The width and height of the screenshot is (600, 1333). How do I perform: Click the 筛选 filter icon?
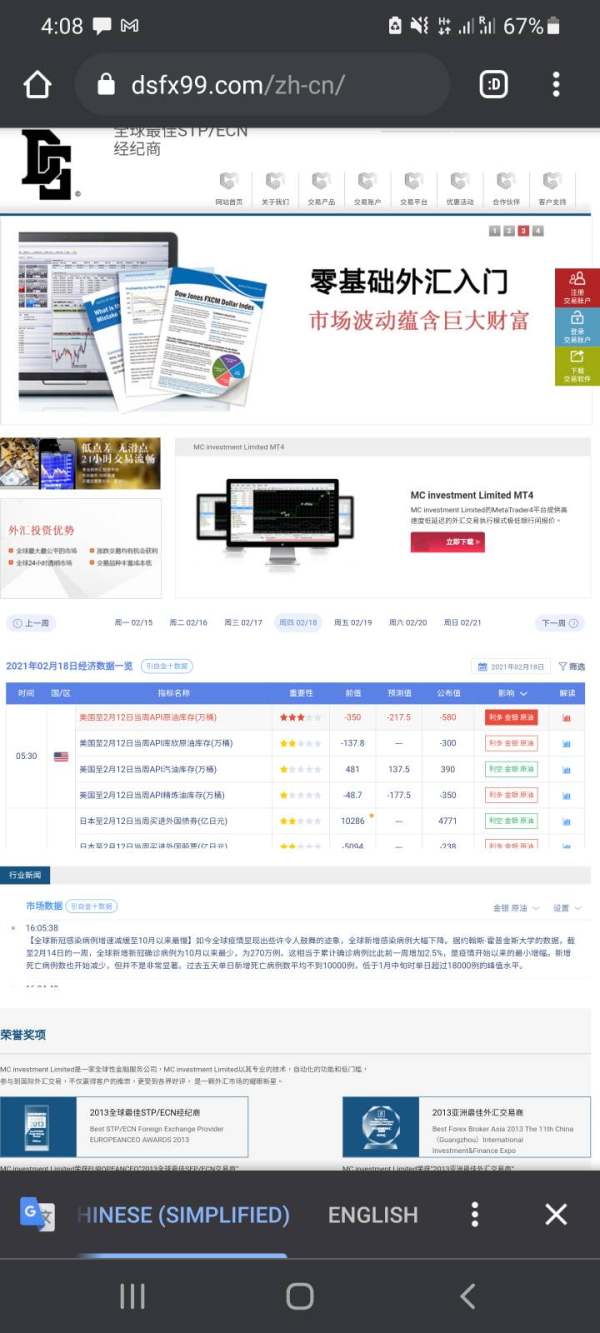click(x=572, y=667)
